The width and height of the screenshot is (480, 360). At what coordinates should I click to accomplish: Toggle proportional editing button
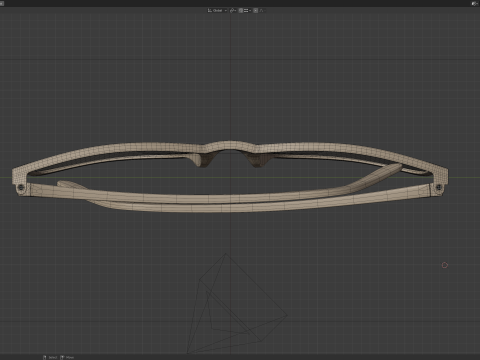pos(256,10)
